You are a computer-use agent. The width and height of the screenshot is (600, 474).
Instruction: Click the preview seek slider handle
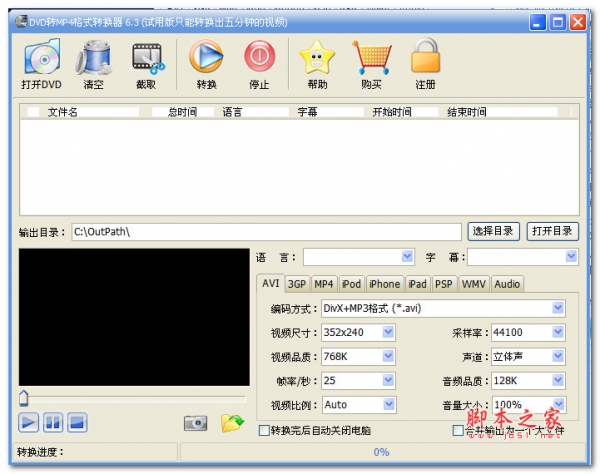coord(24,398)
